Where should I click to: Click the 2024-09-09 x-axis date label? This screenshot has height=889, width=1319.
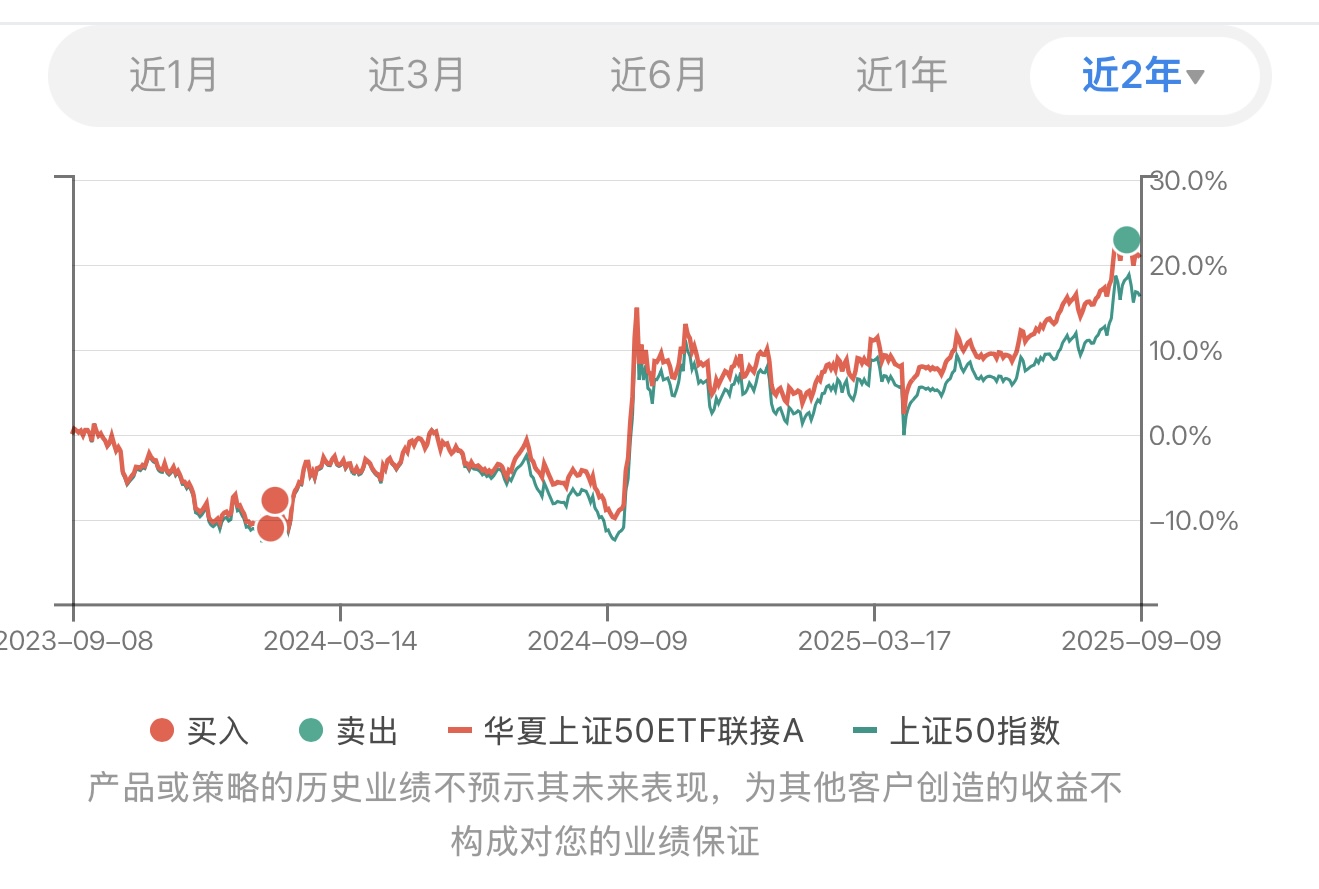[x=607, y=640]
